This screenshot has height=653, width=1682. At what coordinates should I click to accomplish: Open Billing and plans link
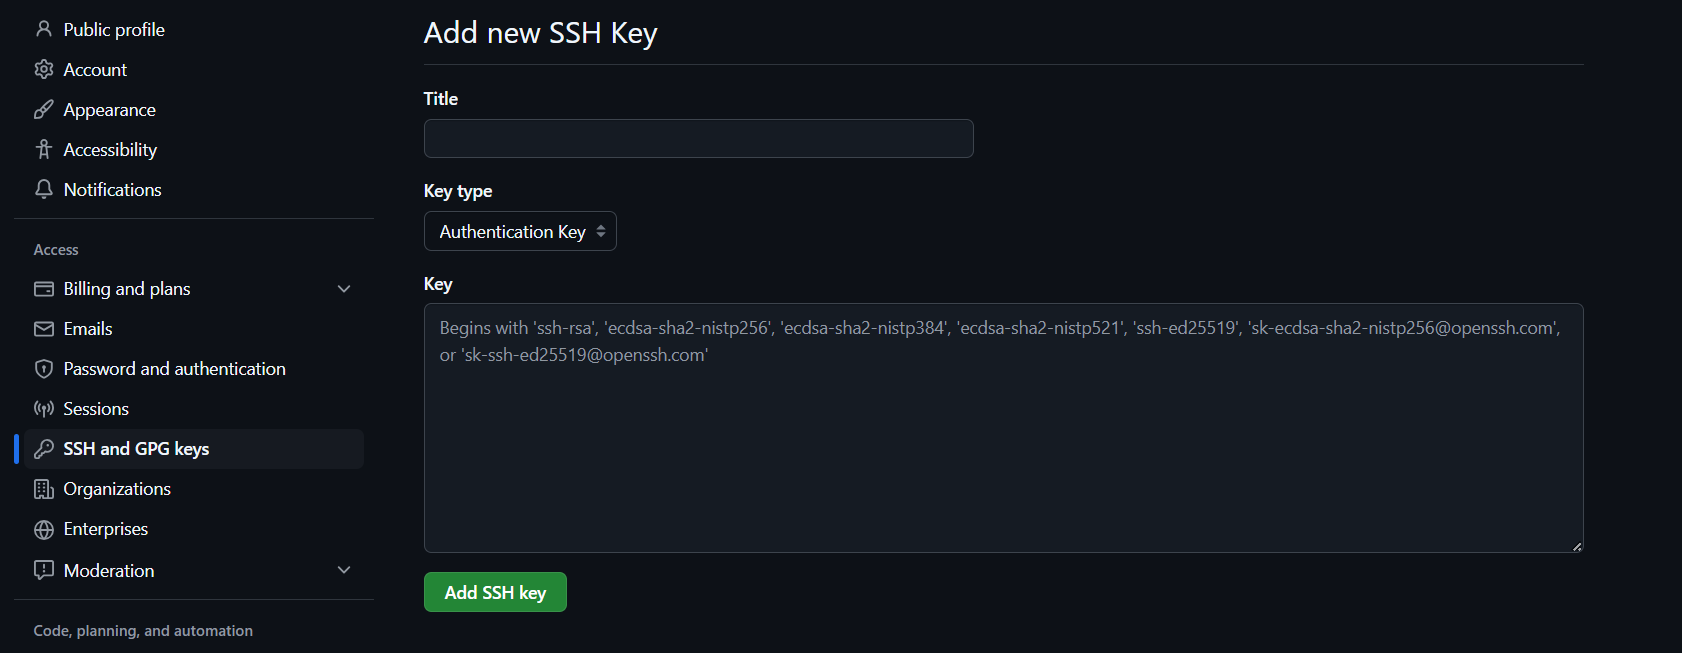click(x=127, y=289)
